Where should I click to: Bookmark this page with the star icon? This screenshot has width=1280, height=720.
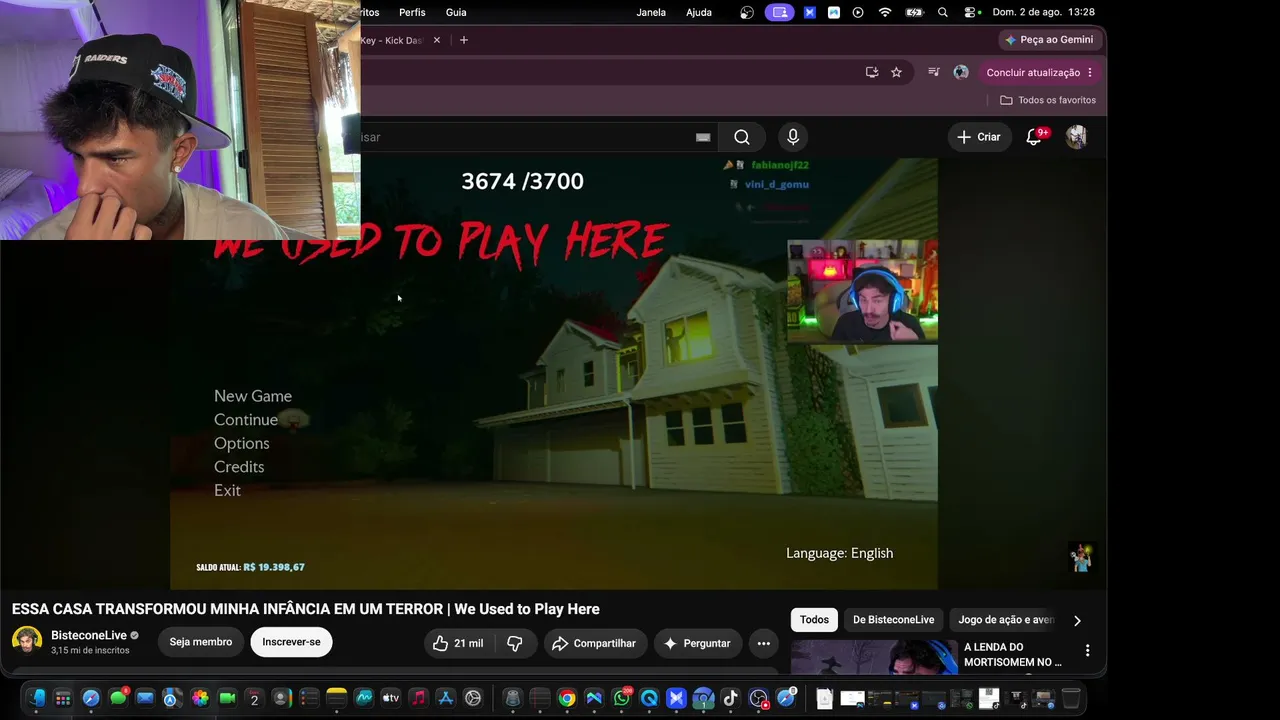pos(896,72)
